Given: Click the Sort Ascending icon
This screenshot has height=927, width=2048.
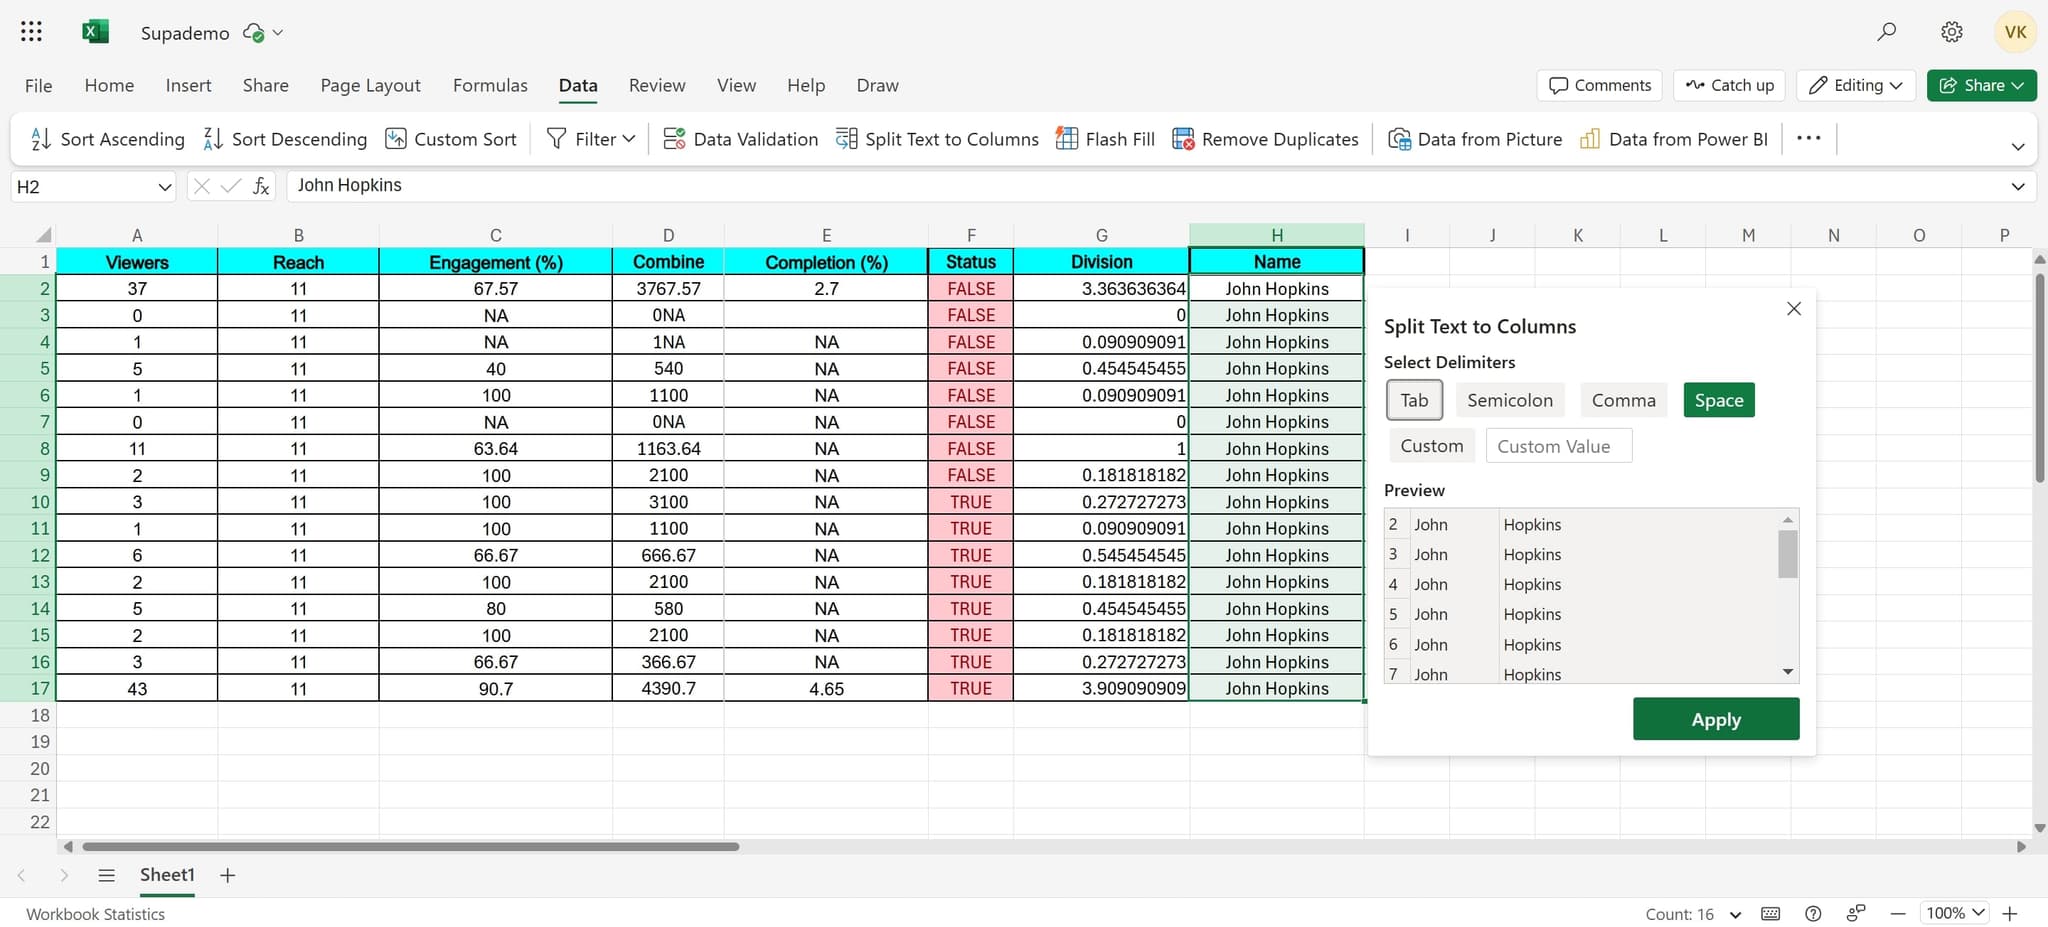Looking at the screenshot, I should 41,139.
